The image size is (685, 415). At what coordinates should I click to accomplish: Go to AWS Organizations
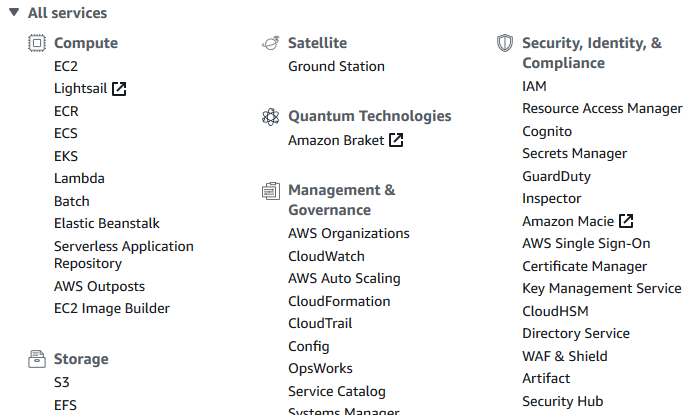(x=349, y=233)
